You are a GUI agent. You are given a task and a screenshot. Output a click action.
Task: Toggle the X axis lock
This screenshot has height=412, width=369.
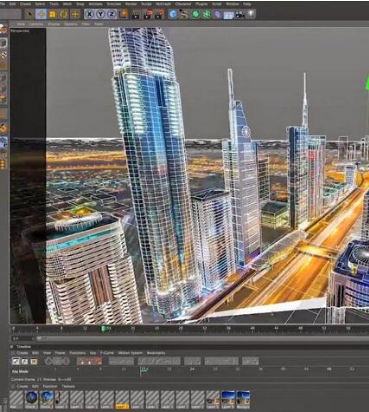pos(89,14)
